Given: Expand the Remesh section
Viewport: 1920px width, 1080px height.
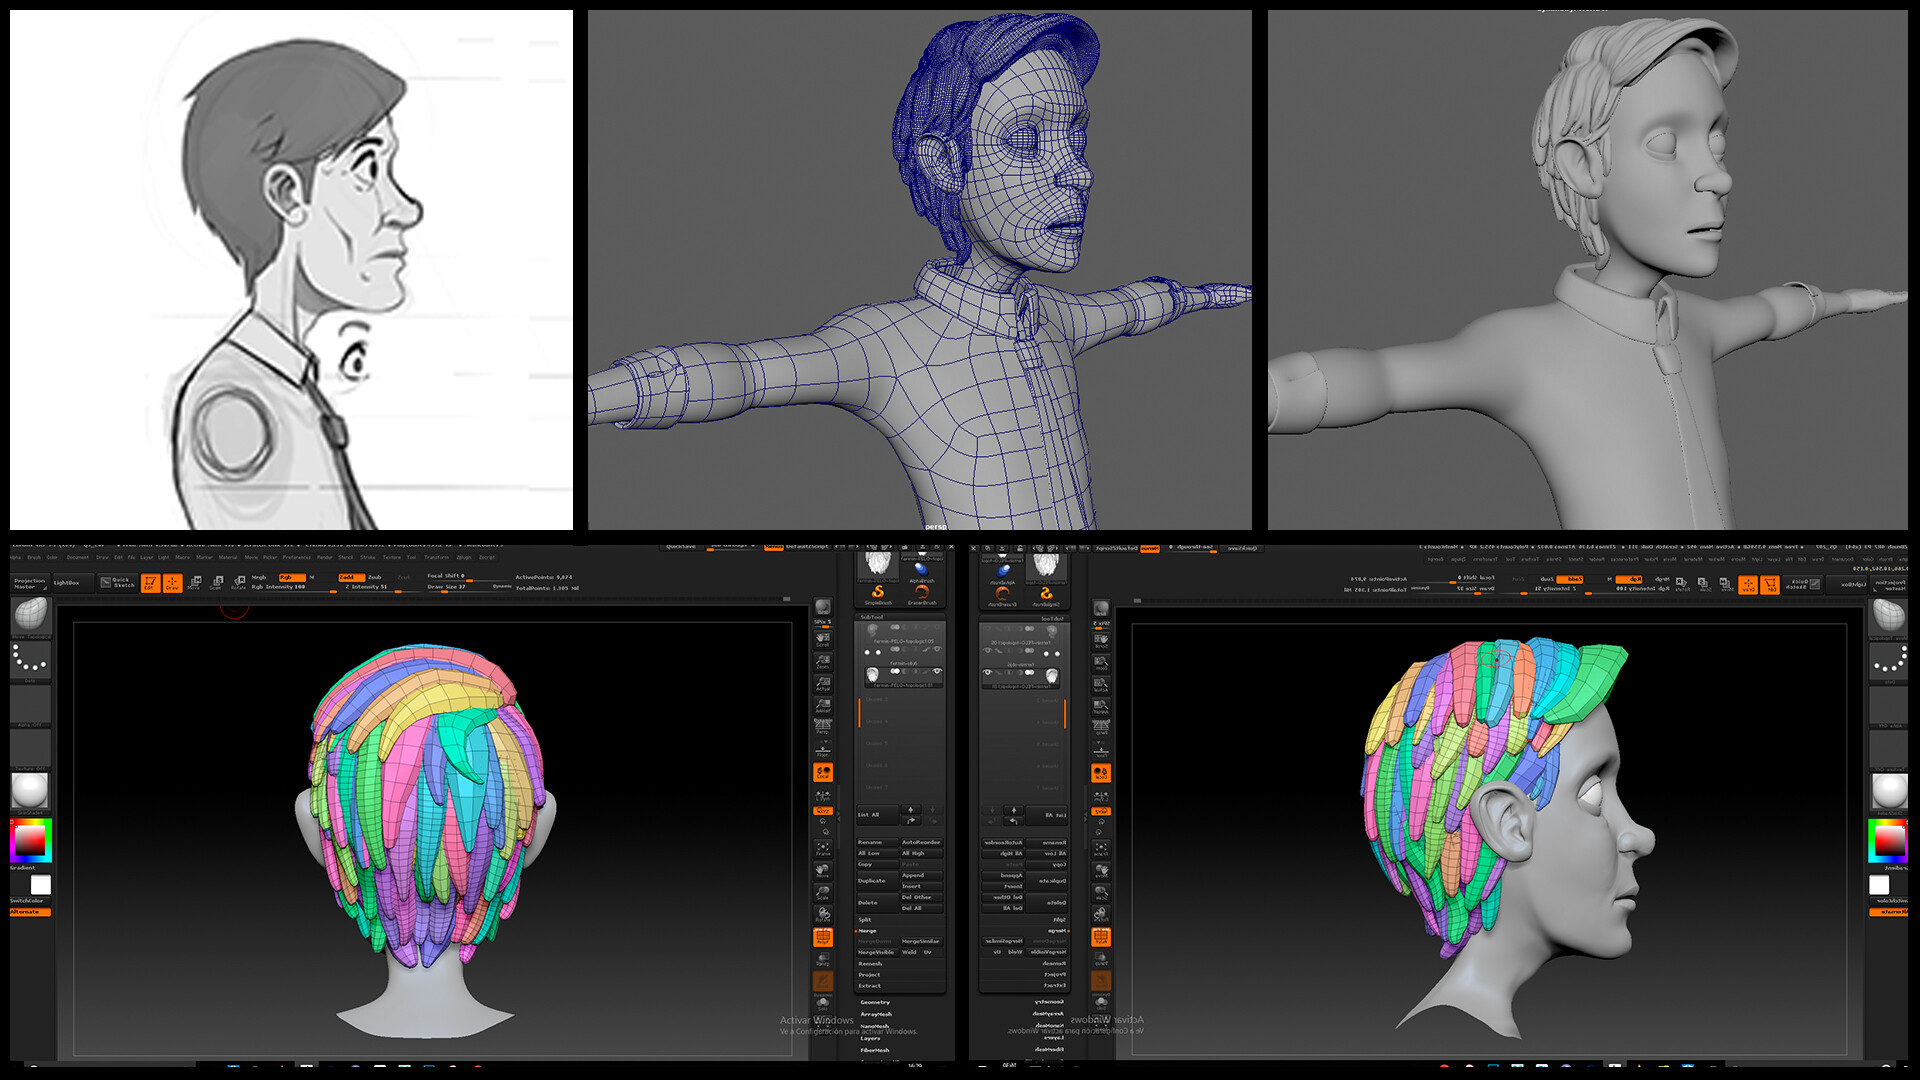Looking at the screenshot, I should tap(870, 963).
